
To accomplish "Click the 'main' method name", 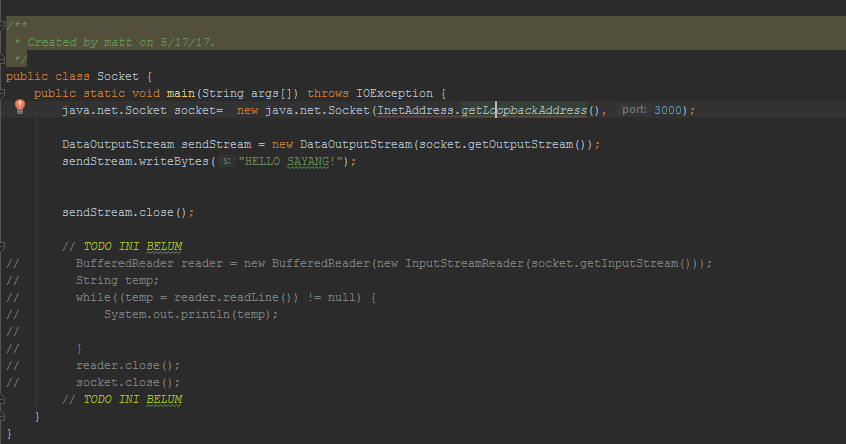I will (x=181, y=93).
